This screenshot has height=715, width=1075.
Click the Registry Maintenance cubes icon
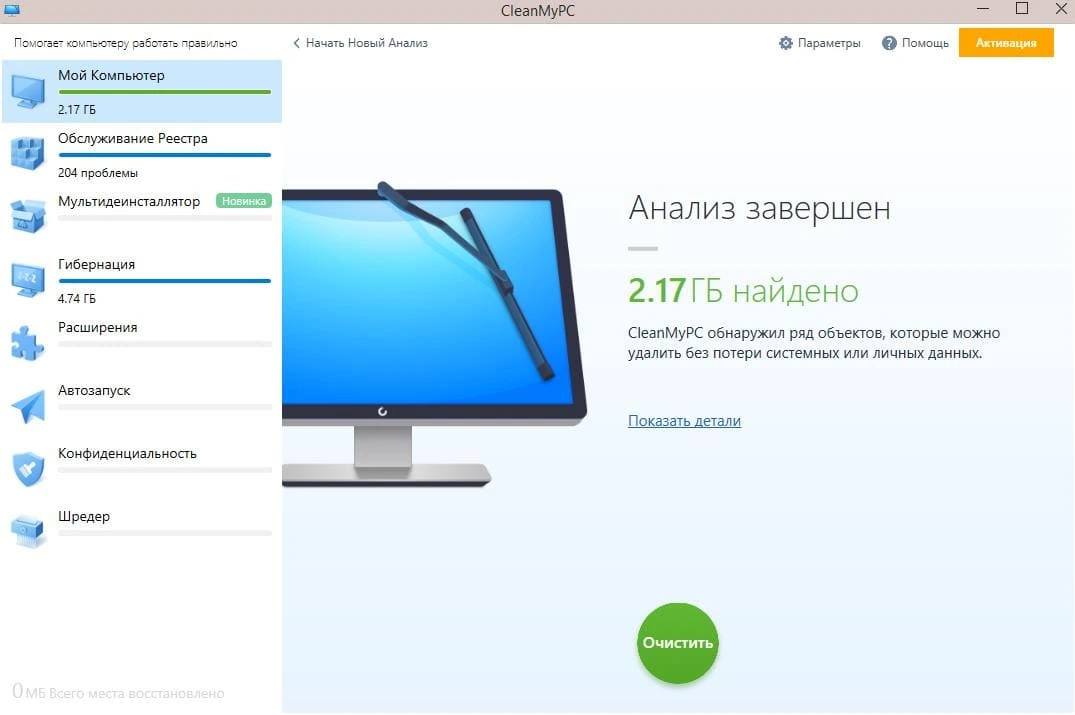pos(27,154)
